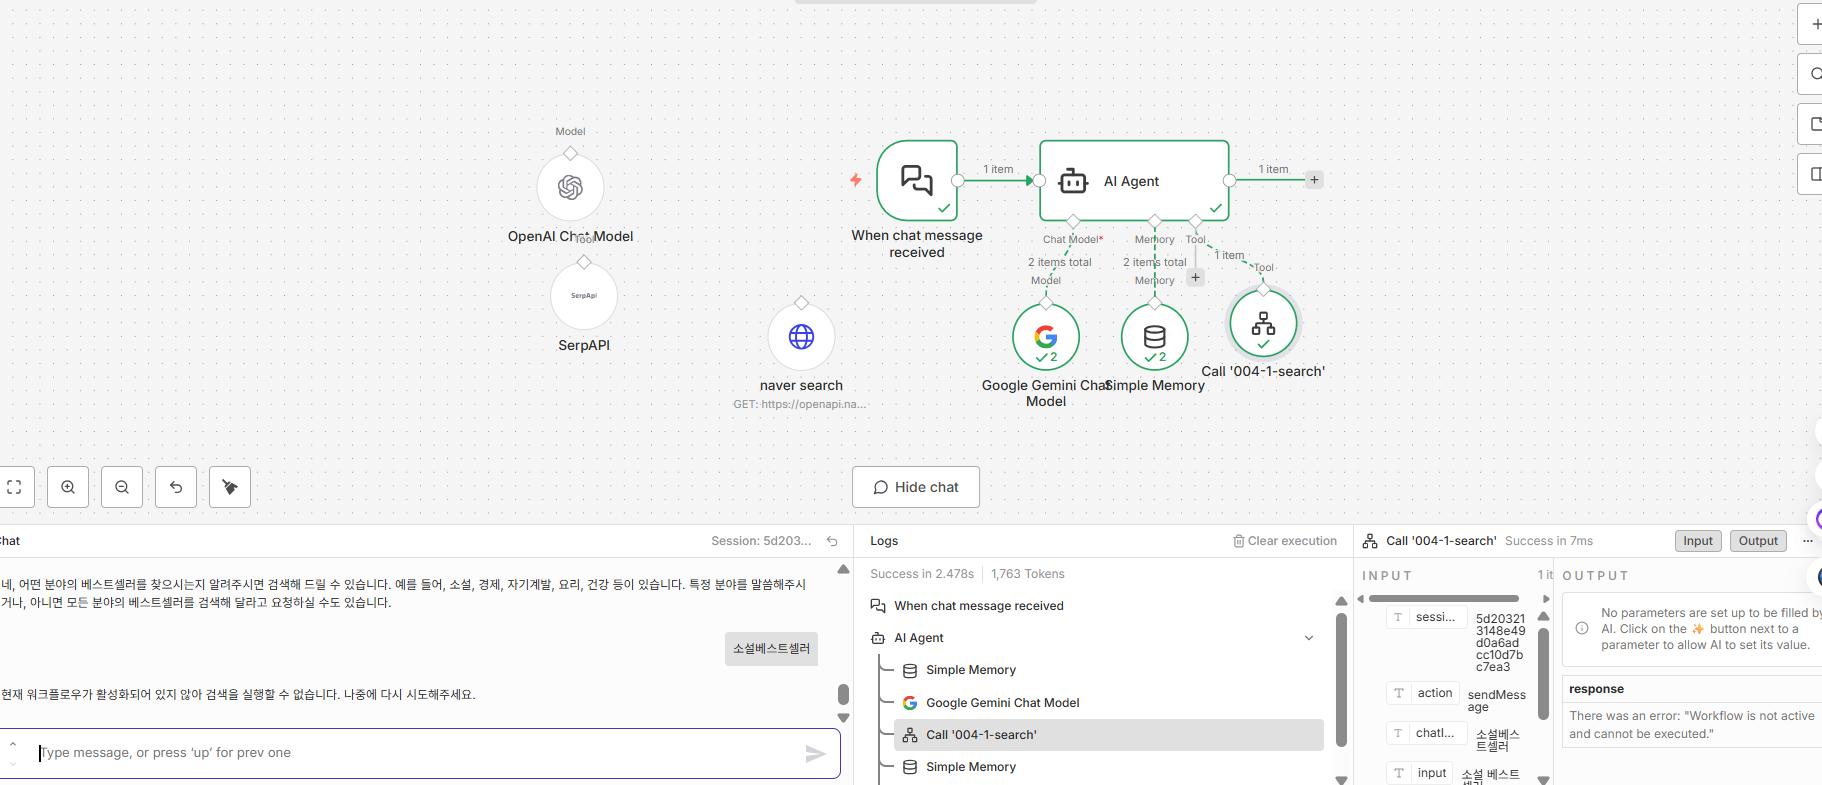The width and height of the screenshot is (1822, 785).
Task: Click Clear execution in the Logs panel
Action: tap(1285, 541)
